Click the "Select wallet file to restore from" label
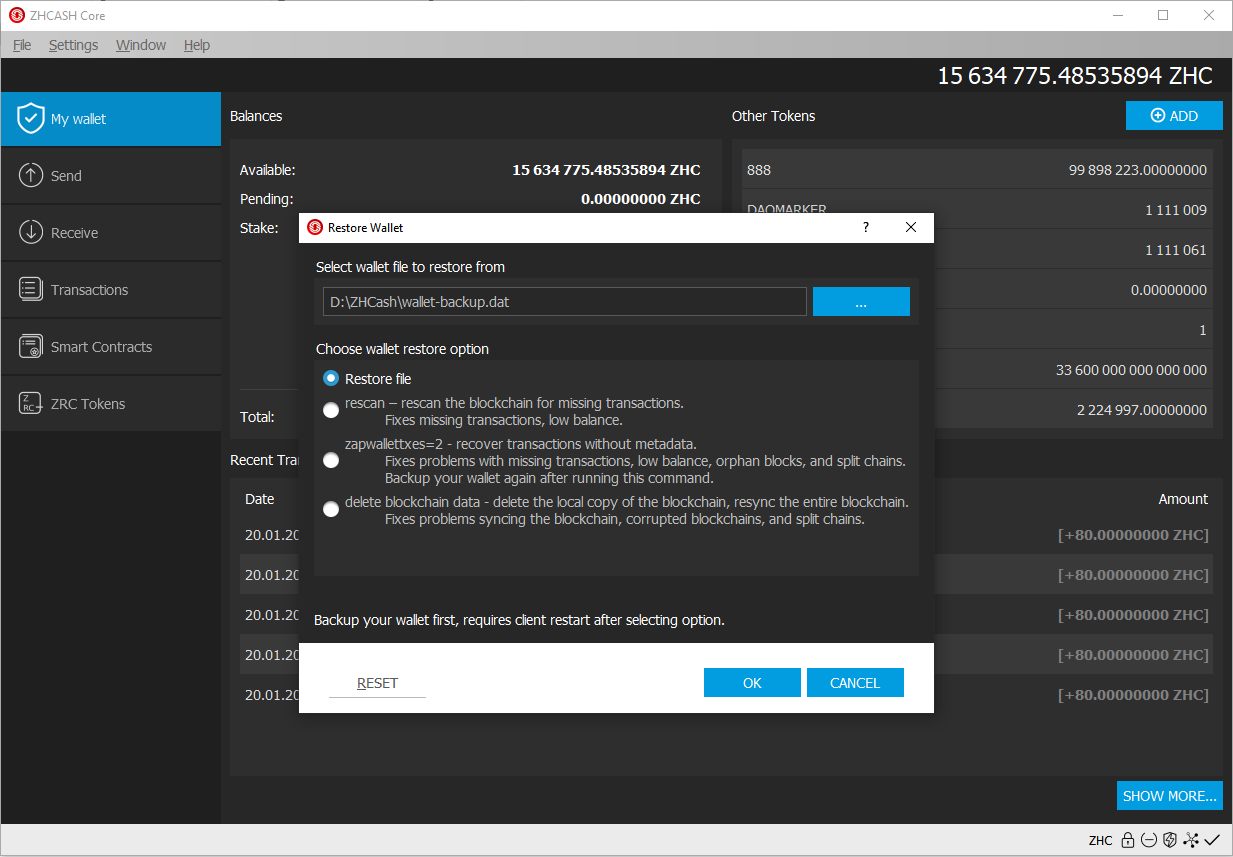The image size is (1233, 857). (410, 267)
